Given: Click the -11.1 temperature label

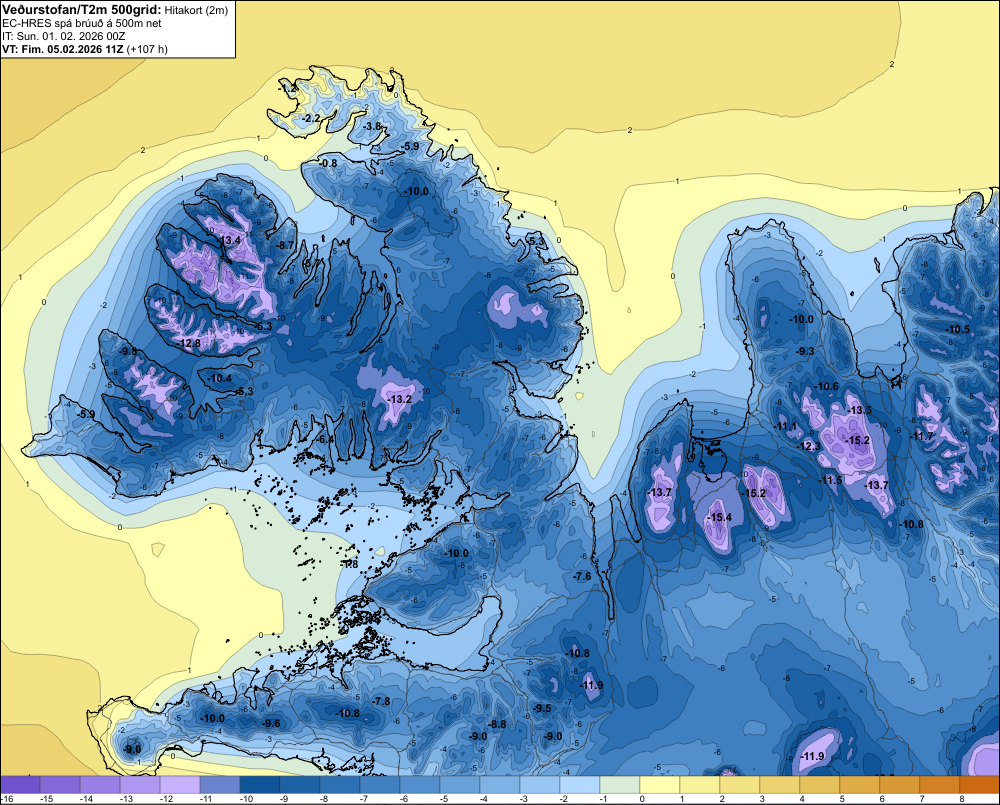Looking at the screenshot, I should pos(785,426).
